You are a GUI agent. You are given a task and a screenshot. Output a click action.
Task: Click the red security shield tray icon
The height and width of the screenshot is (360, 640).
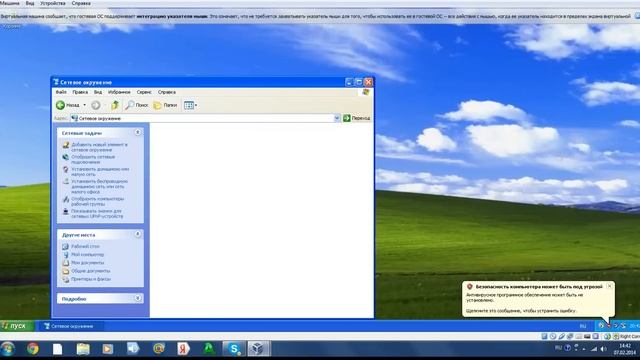pyautogui.click(x=609, y=326)
